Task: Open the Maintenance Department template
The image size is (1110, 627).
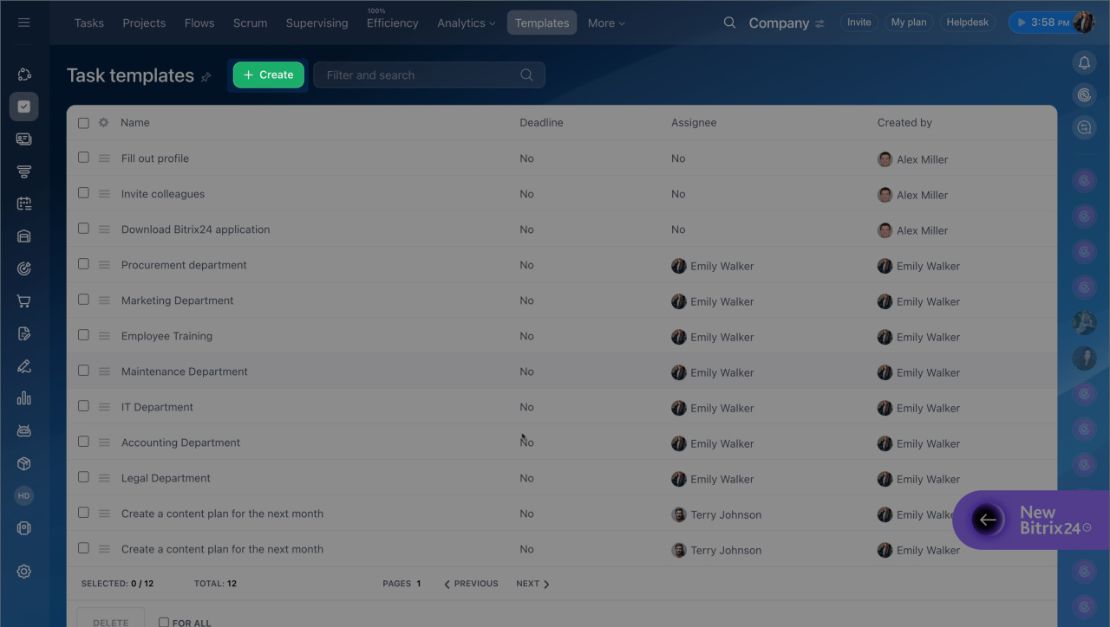Action: tap(184, 372)
